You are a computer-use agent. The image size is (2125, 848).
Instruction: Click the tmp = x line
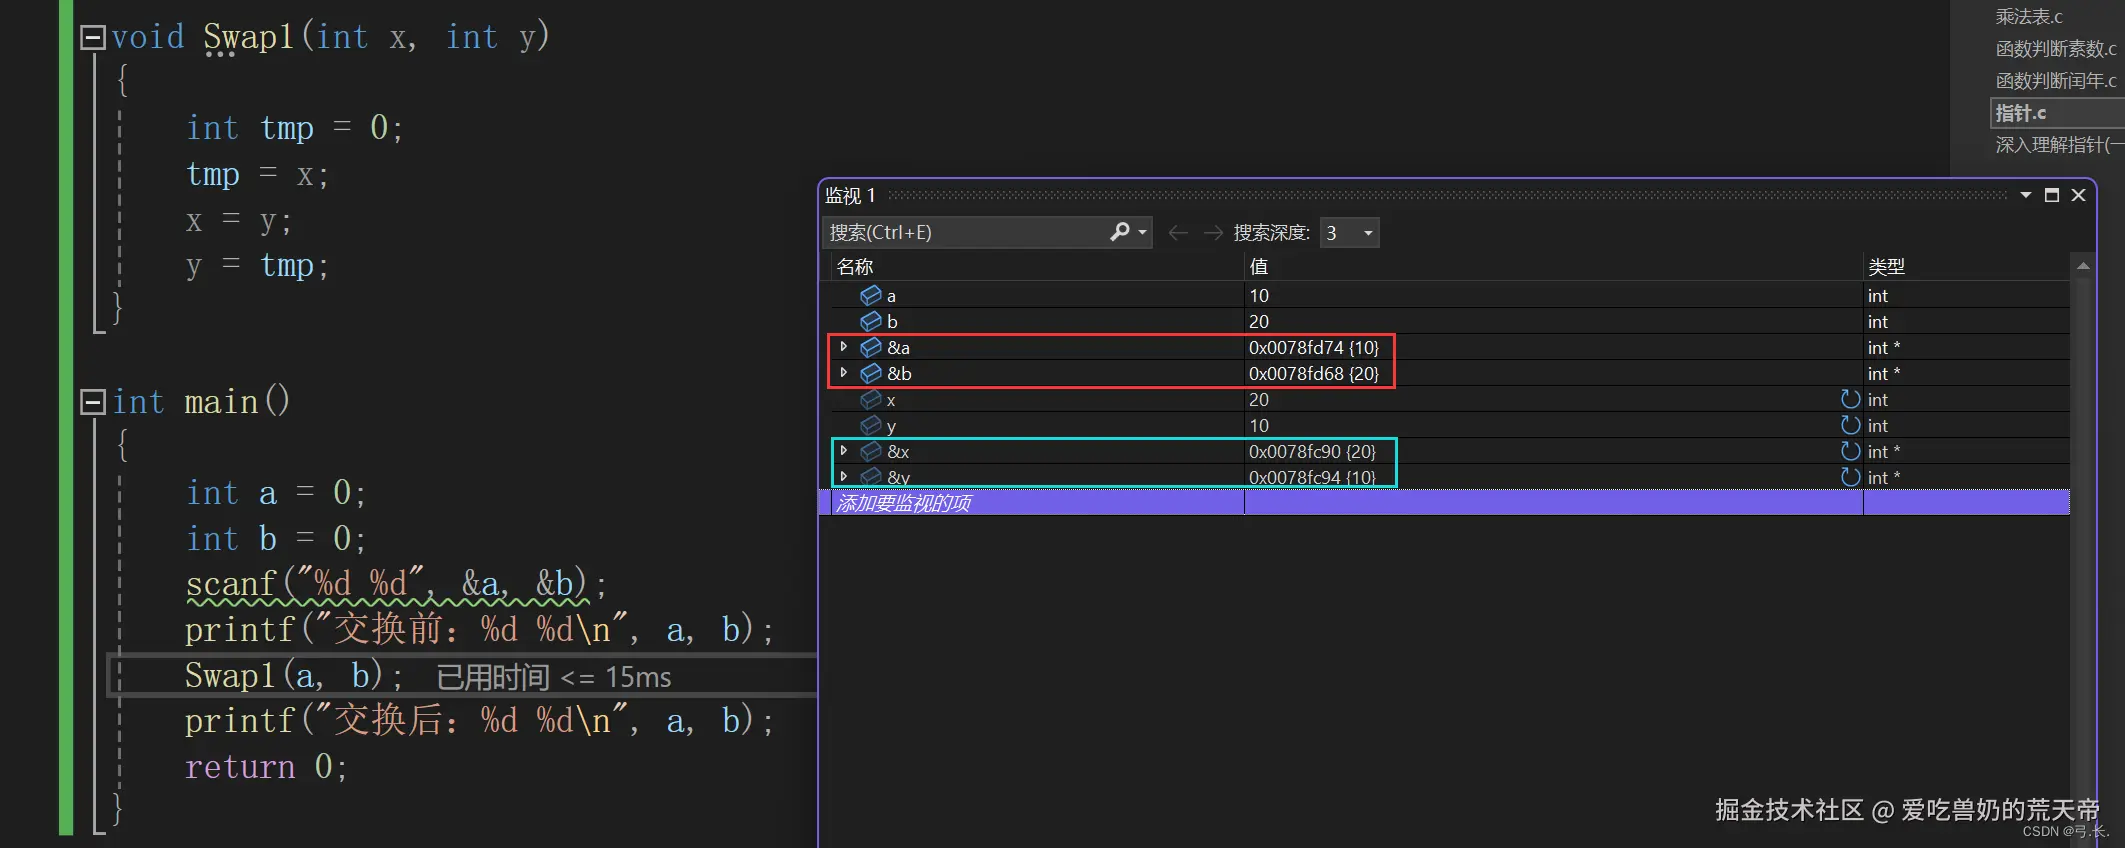[257, 175]
